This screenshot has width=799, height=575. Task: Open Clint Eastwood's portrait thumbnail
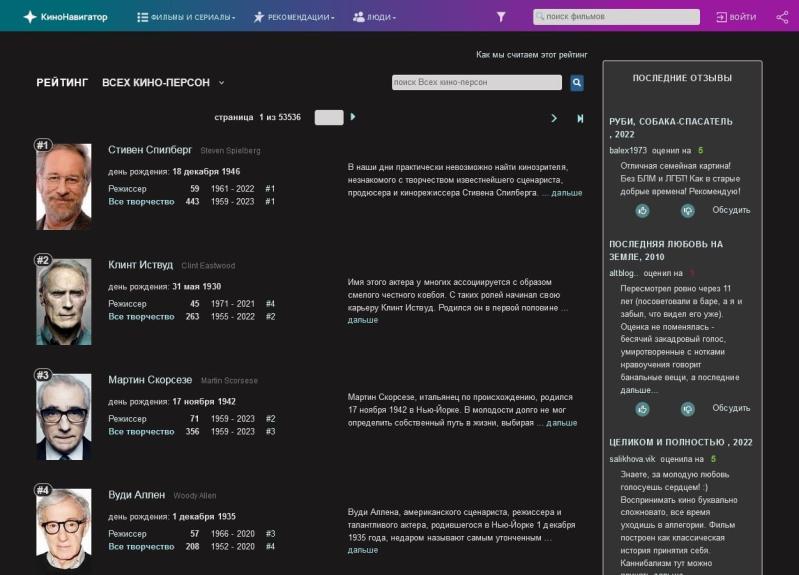tap(64, 302)
